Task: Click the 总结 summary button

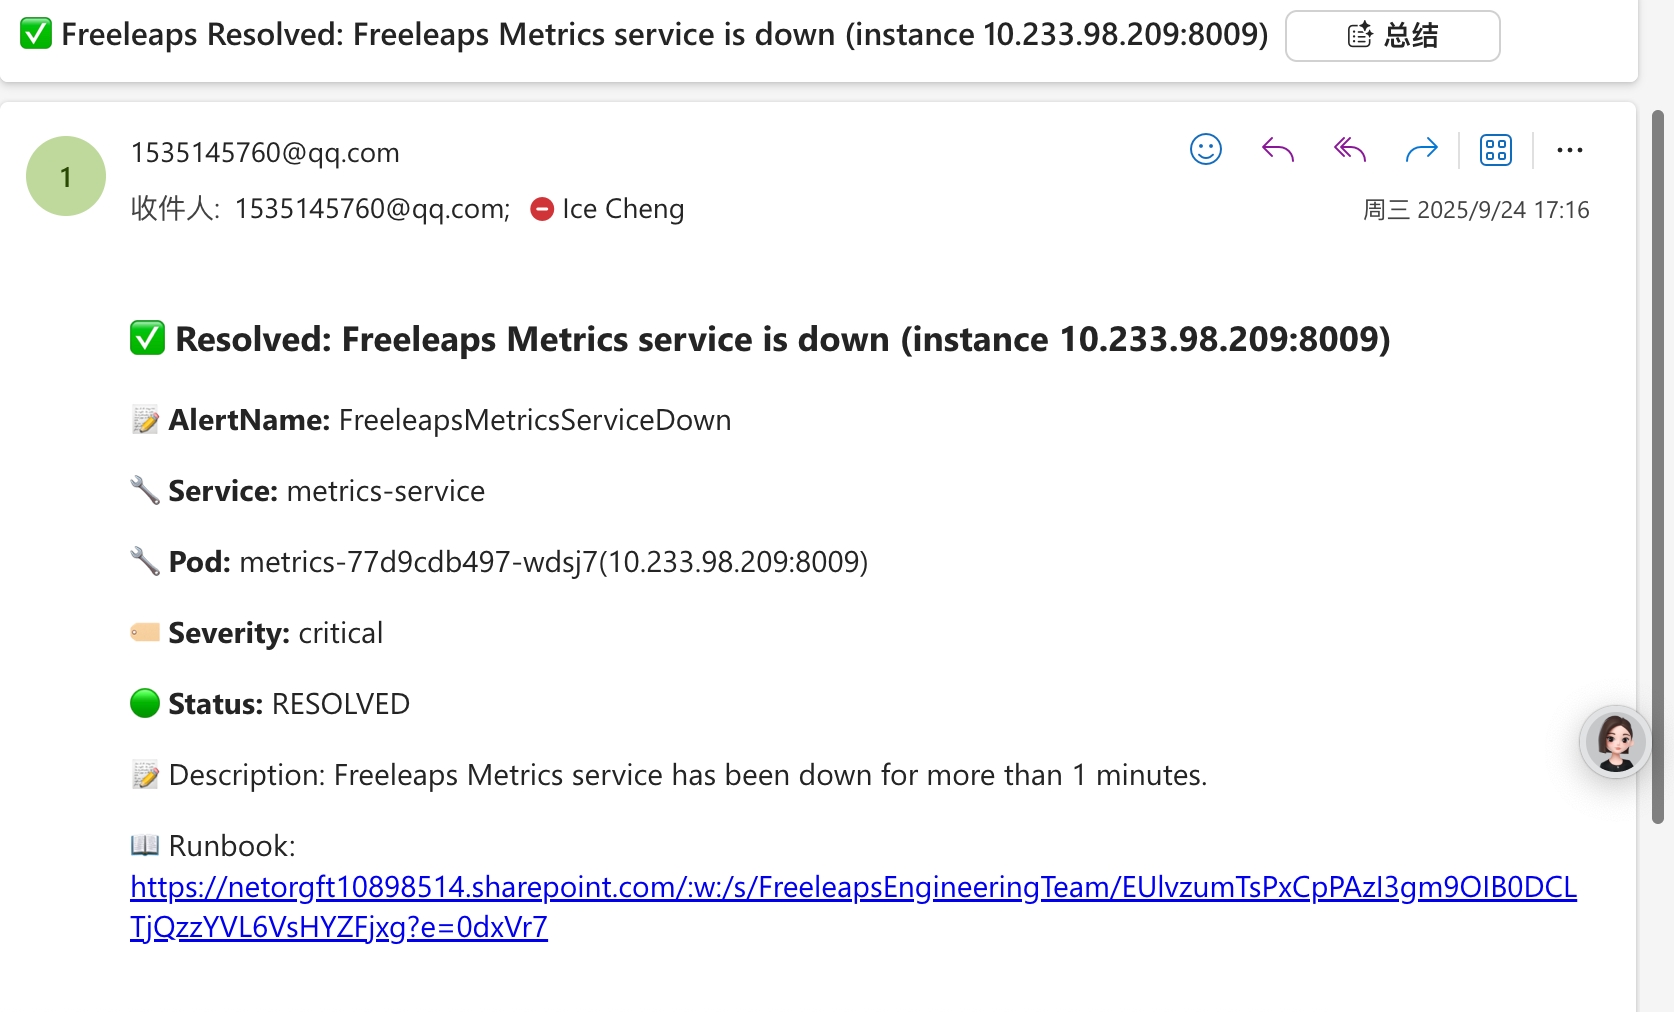Action: point(1392,36)
